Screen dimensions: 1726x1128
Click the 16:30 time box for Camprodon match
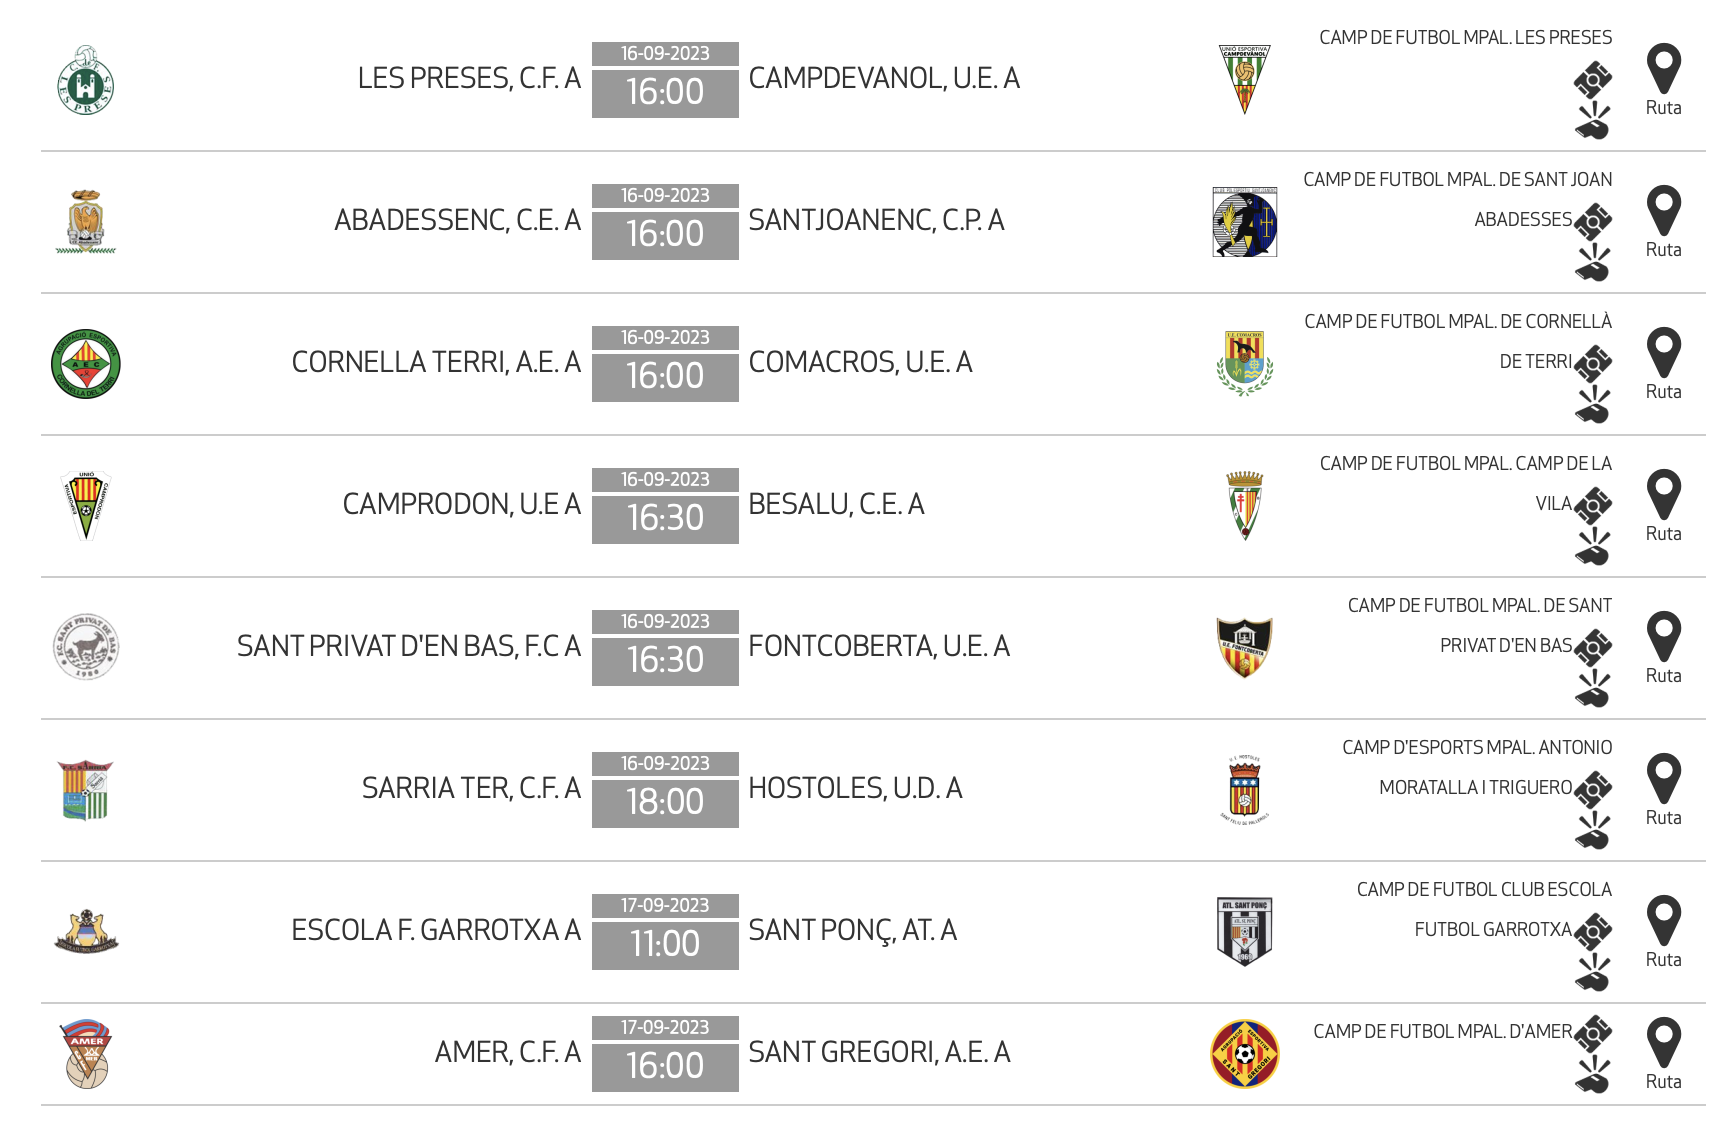pyautogui.click(x=665, y=517)
